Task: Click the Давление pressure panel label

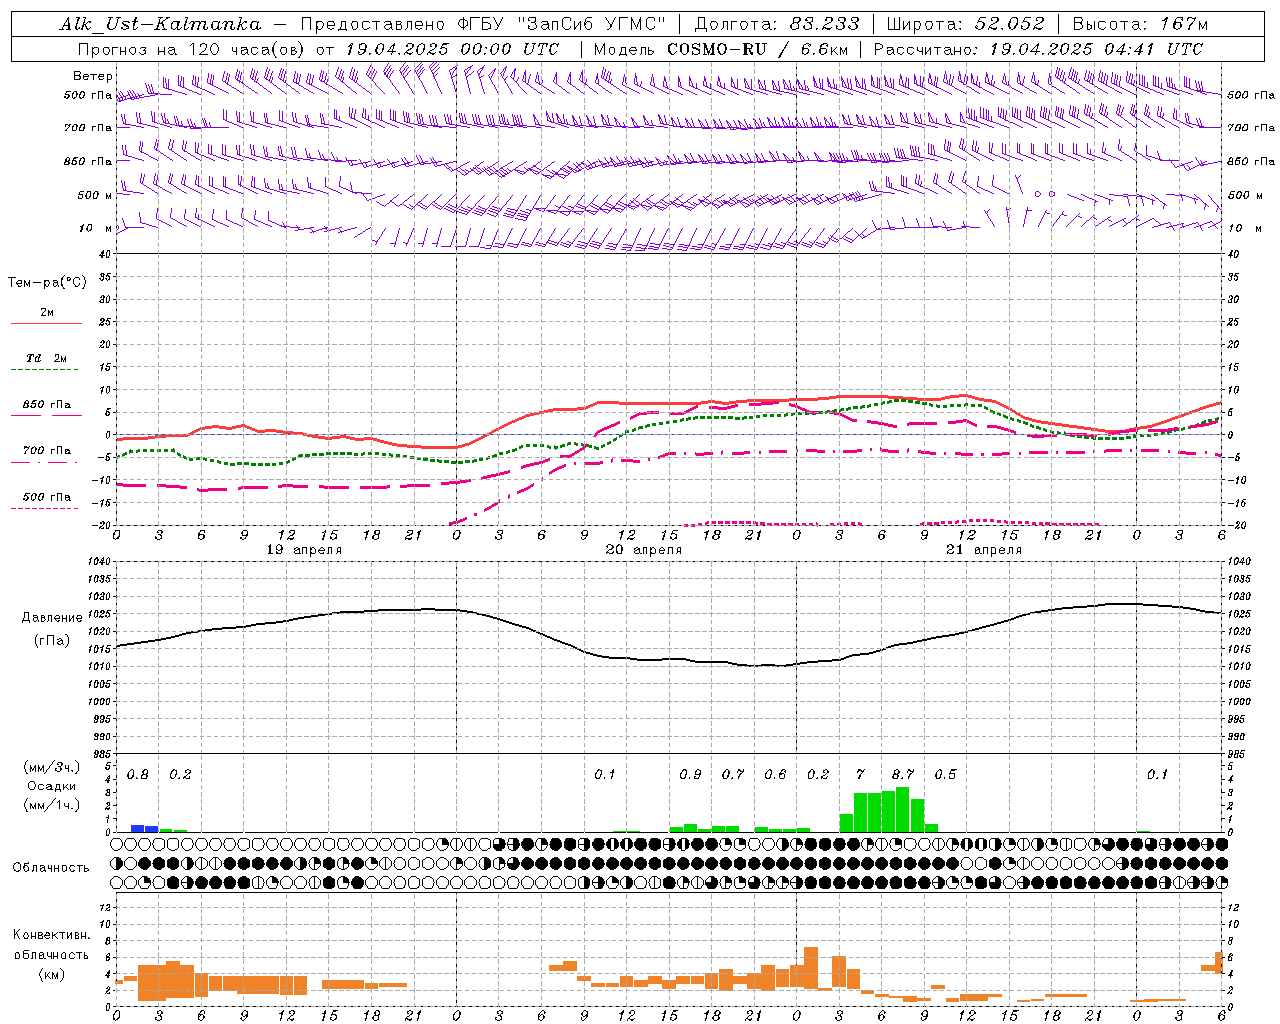Action: point(52,618)
